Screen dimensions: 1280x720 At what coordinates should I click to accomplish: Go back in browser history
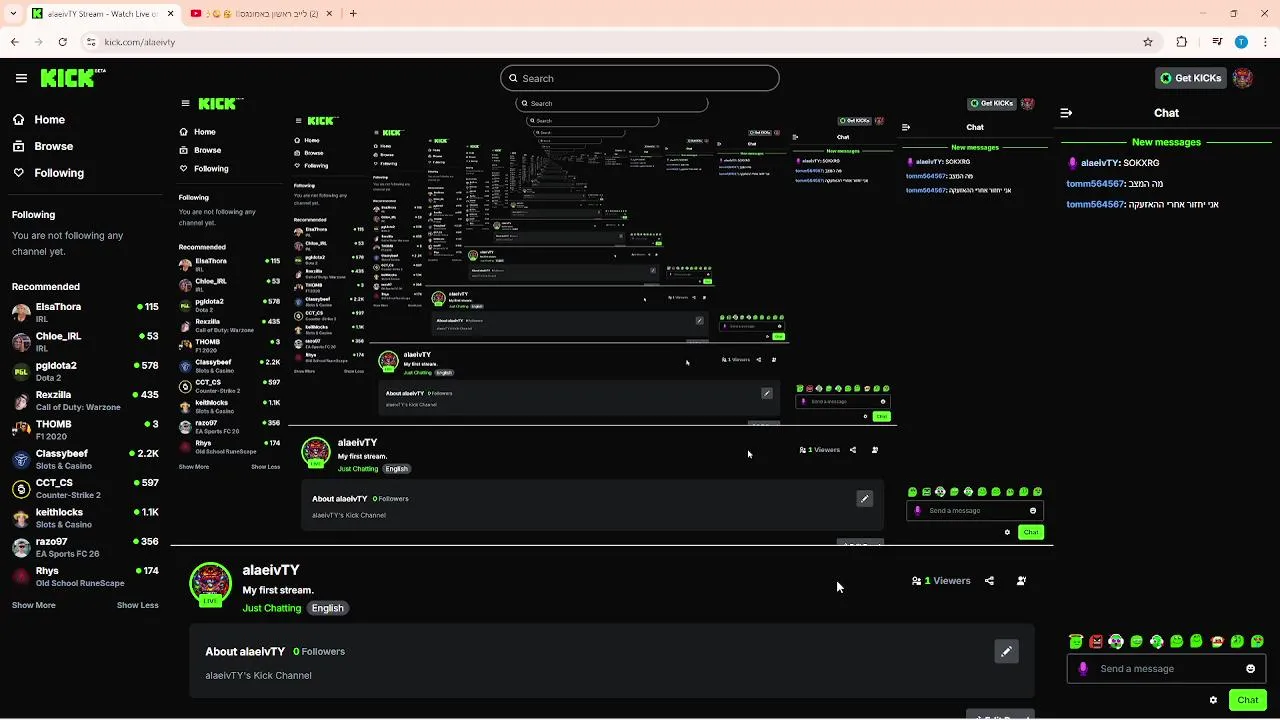pyautogui.click(x=14, y=42)
